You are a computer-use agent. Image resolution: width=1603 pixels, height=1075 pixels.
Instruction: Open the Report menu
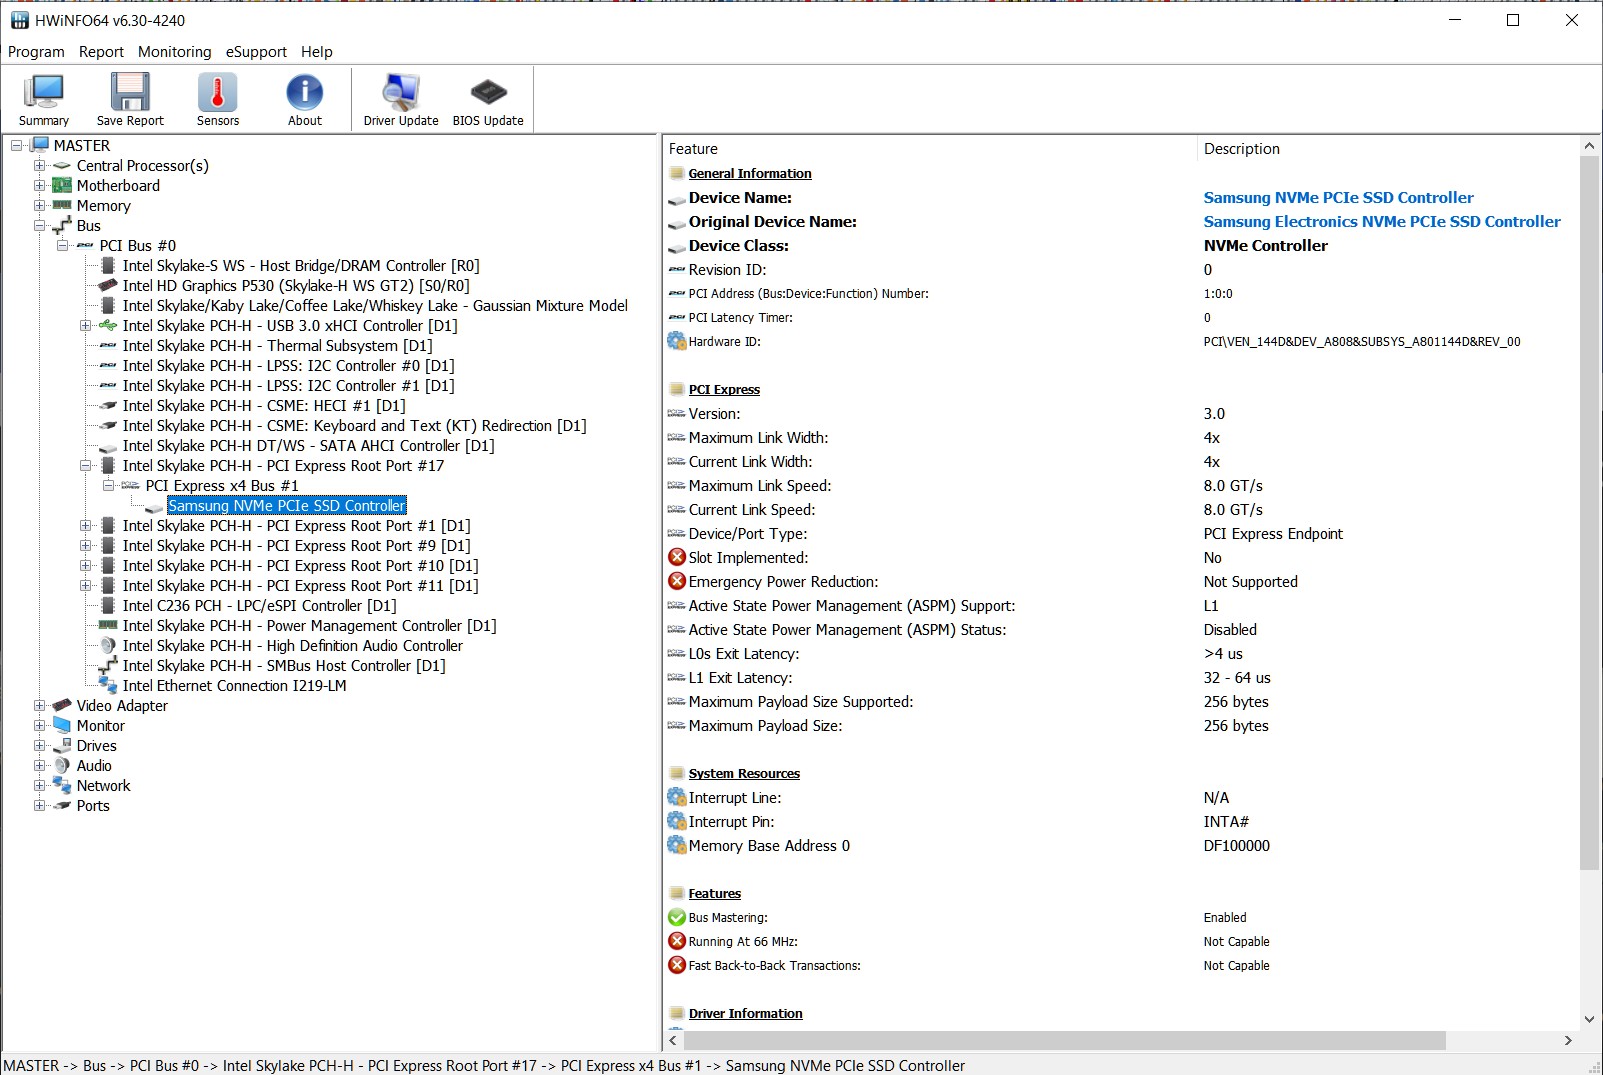[x=101, y=52]
